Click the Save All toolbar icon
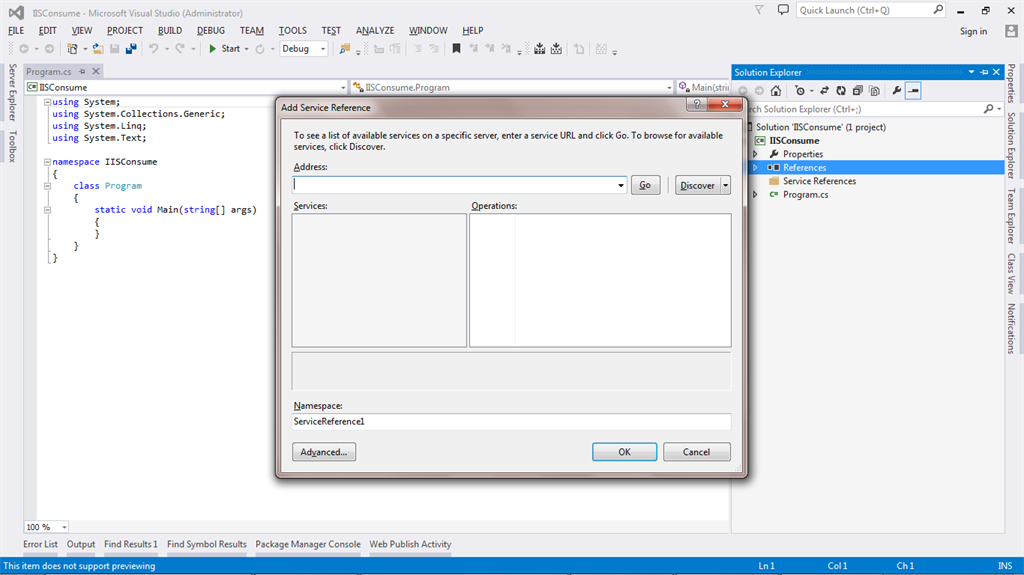The height and width of the screenshot is (575, 1024). coord(131,49)
